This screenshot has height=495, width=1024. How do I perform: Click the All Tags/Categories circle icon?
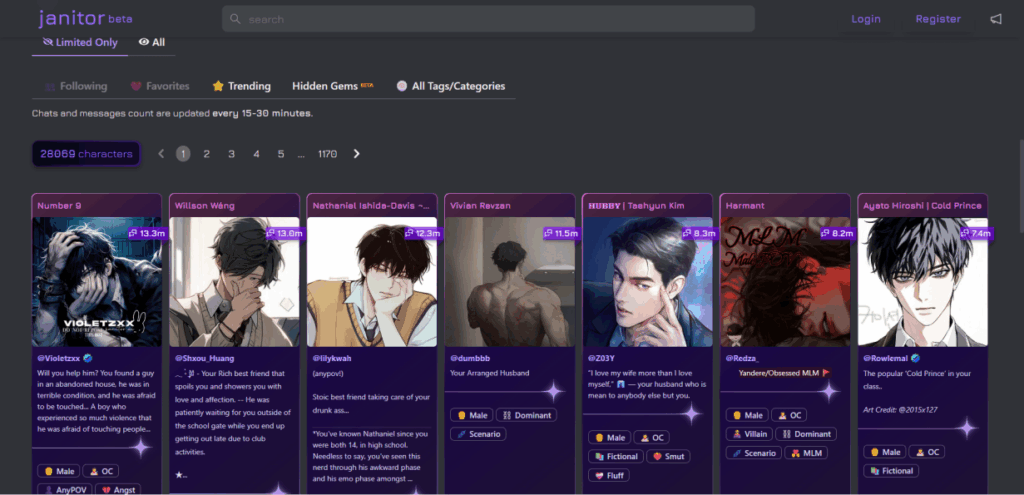click(x=402, y=86)
